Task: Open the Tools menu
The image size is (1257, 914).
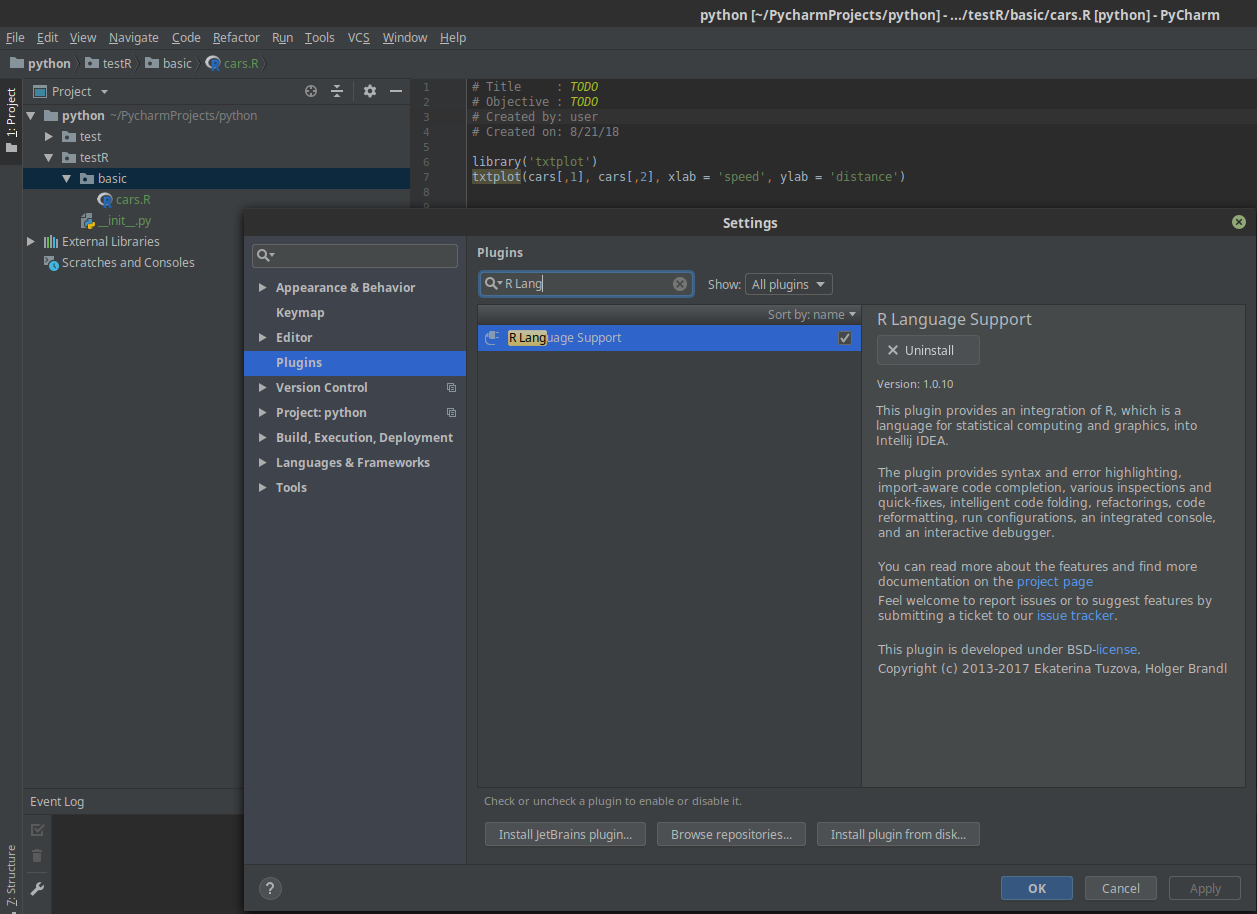Action: [320, 37]
